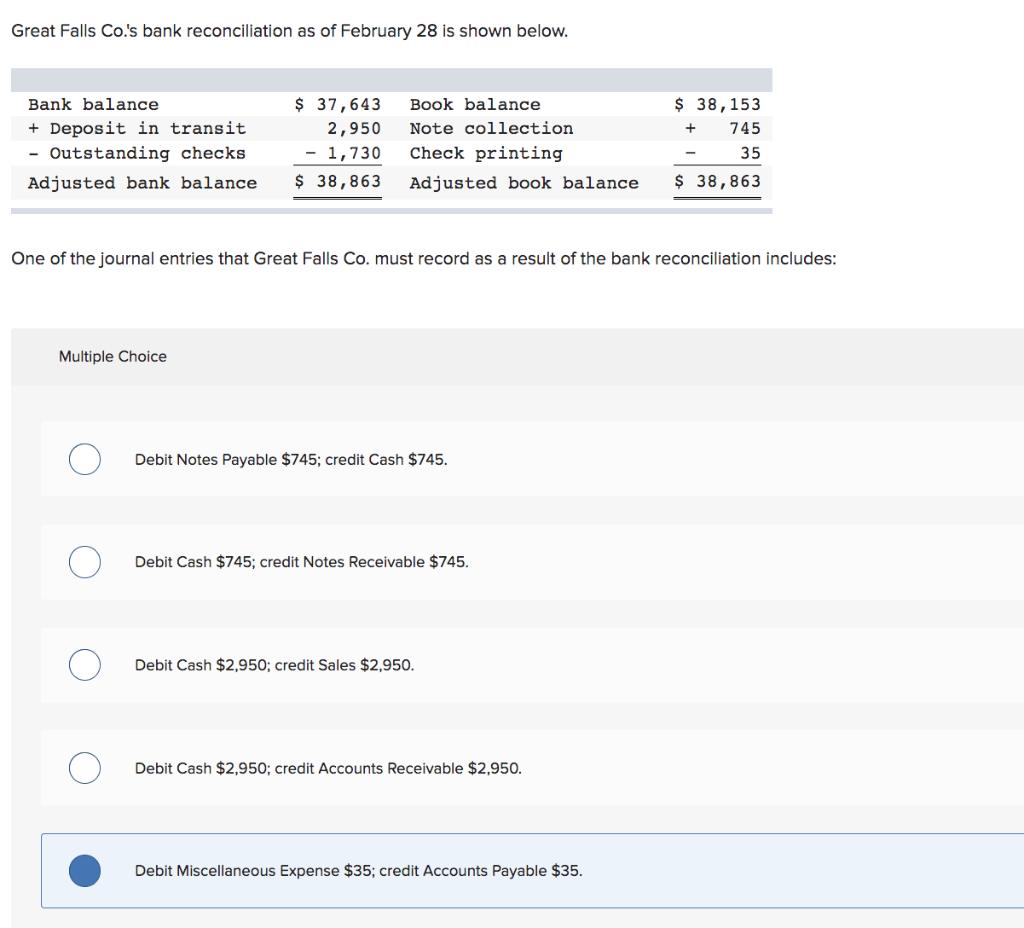The height and width of the screenshot is (928, 1024).
Task: Click the '- Outstanding checks' label
Action: [x=137, y=153]
